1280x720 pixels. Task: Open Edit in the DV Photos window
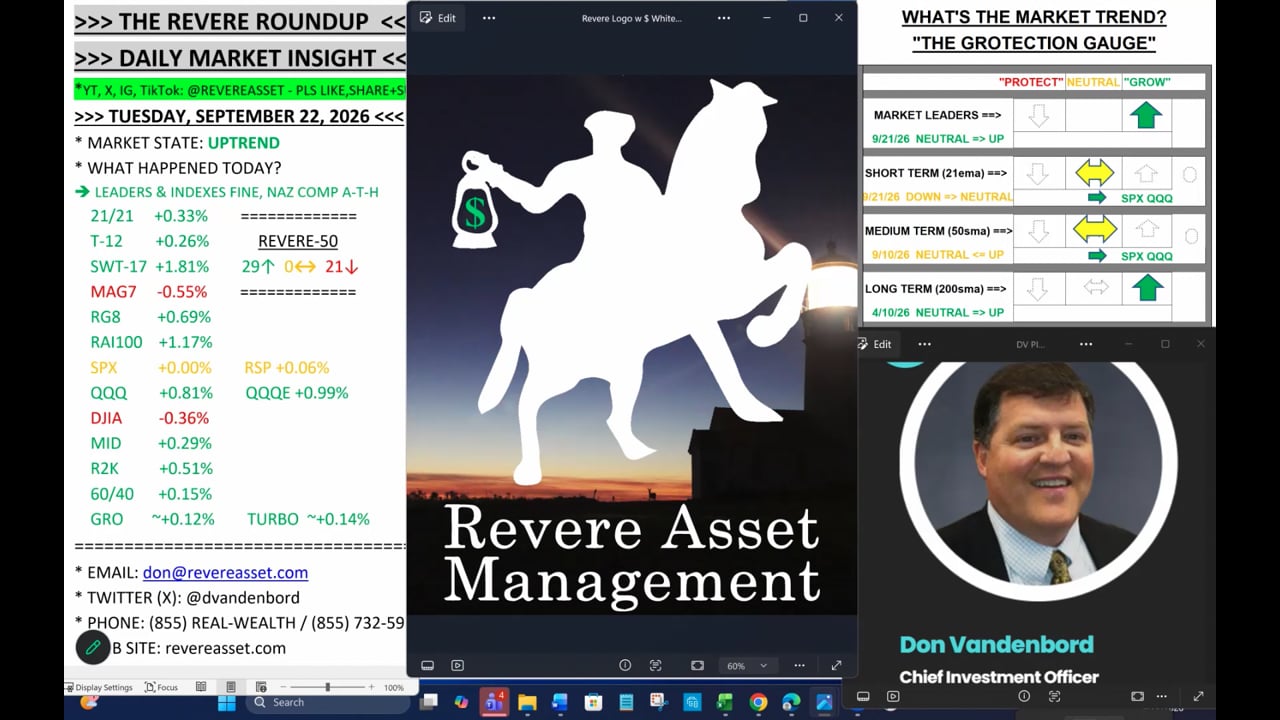pos(875,344)
